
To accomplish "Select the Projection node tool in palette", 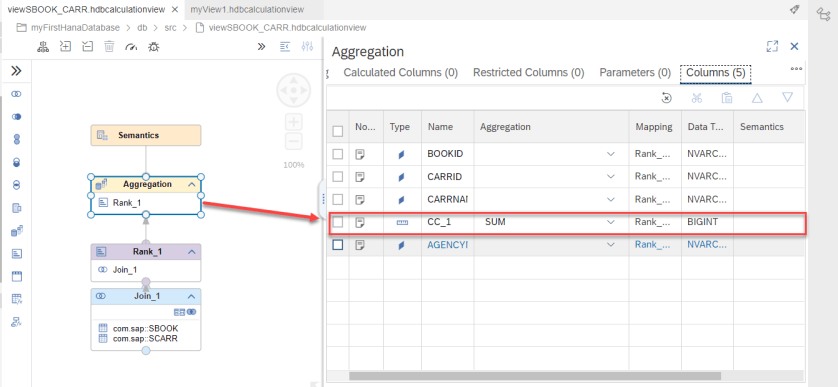I will click(x=17, y=208).
